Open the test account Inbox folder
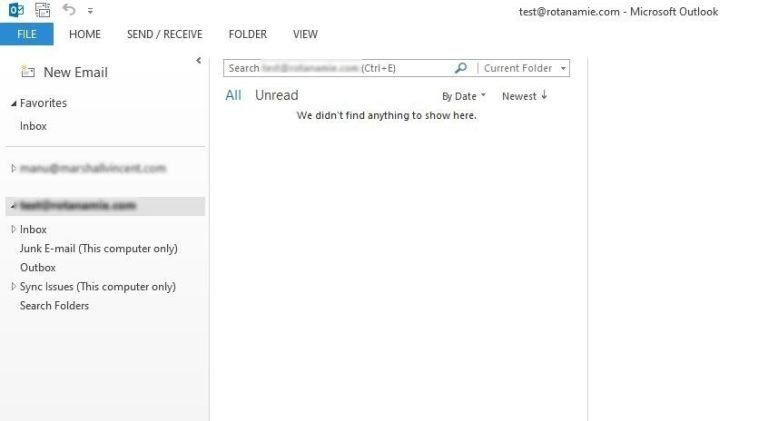The height and width of the screenshot is (421, 768). pos(33,230)
